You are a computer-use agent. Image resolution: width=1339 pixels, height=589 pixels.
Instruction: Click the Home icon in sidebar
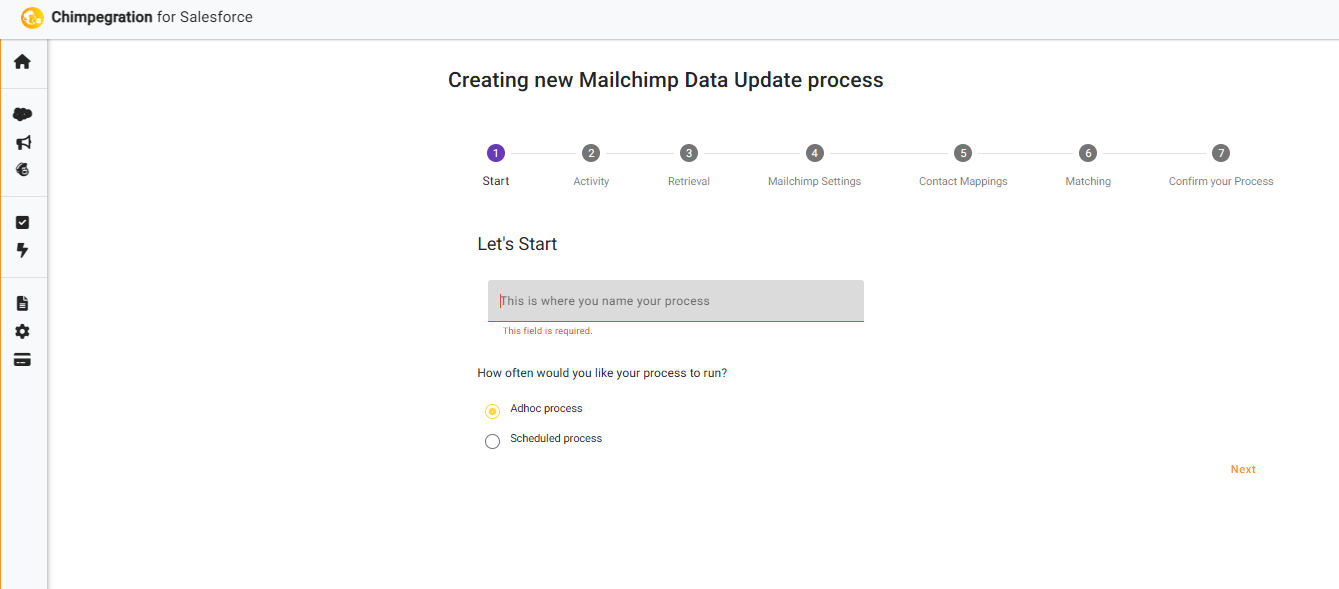[x=22, y=62]
